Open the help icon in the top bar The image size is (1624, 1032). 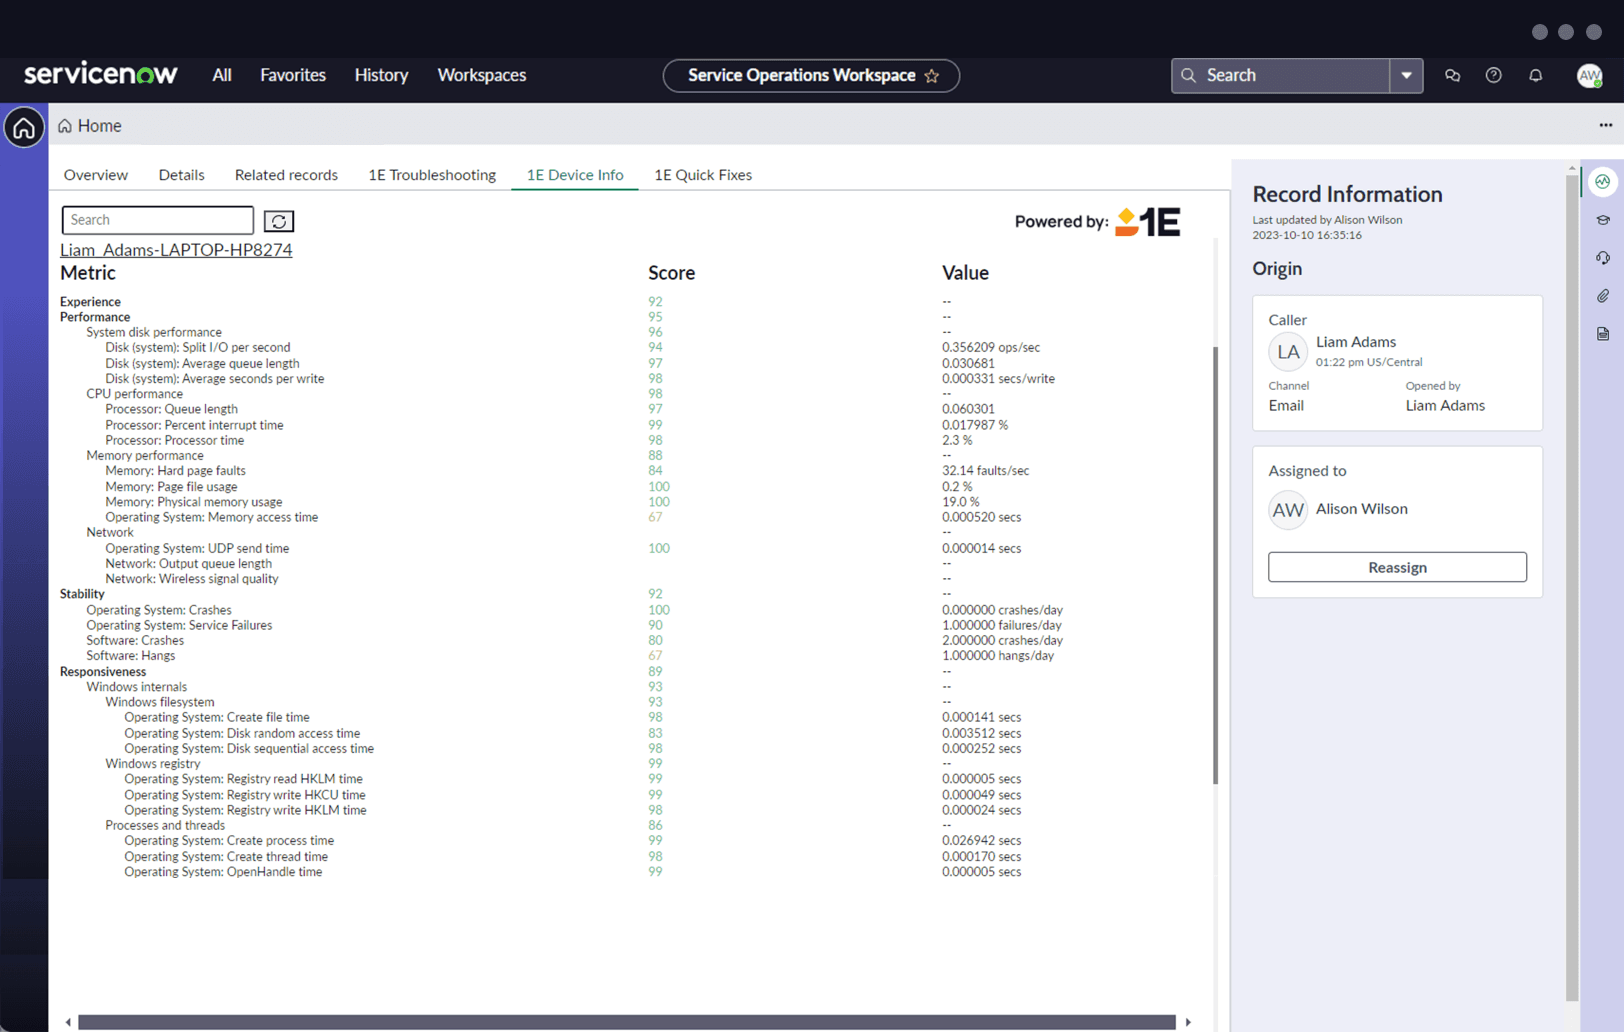point(1493,75)
